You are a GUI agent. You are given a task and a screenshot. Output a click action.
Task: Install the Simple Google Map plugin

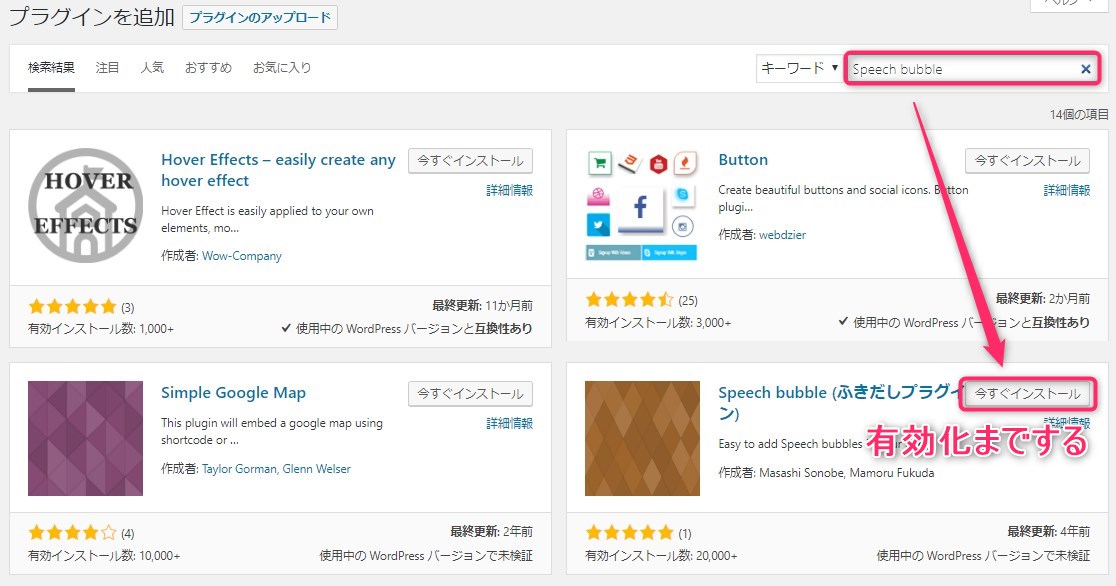(470, 394)
